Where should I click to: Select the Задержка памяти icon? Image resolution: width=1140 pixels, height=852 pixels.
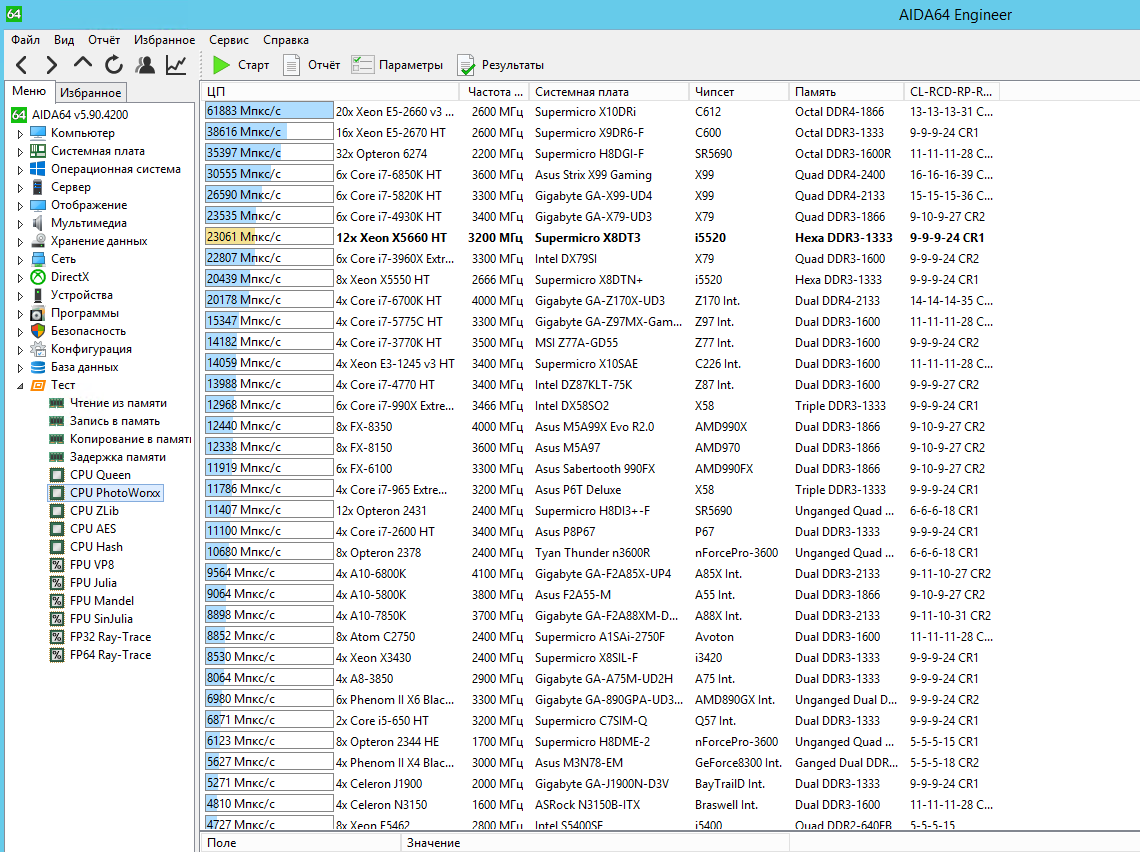pos(57,457)
